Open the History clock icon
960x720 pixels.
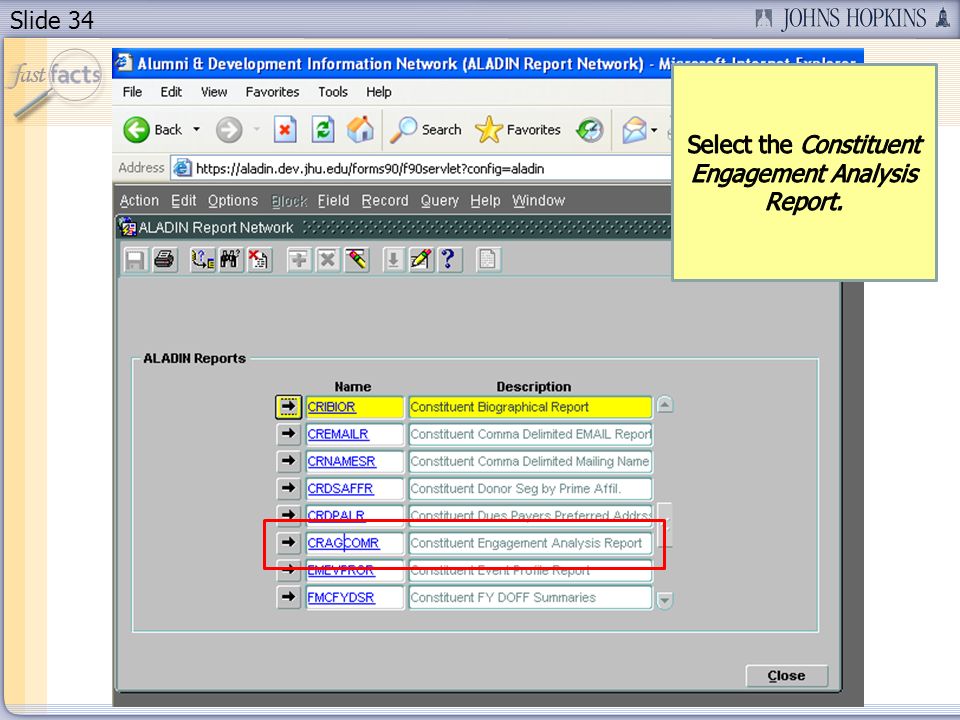590,130
